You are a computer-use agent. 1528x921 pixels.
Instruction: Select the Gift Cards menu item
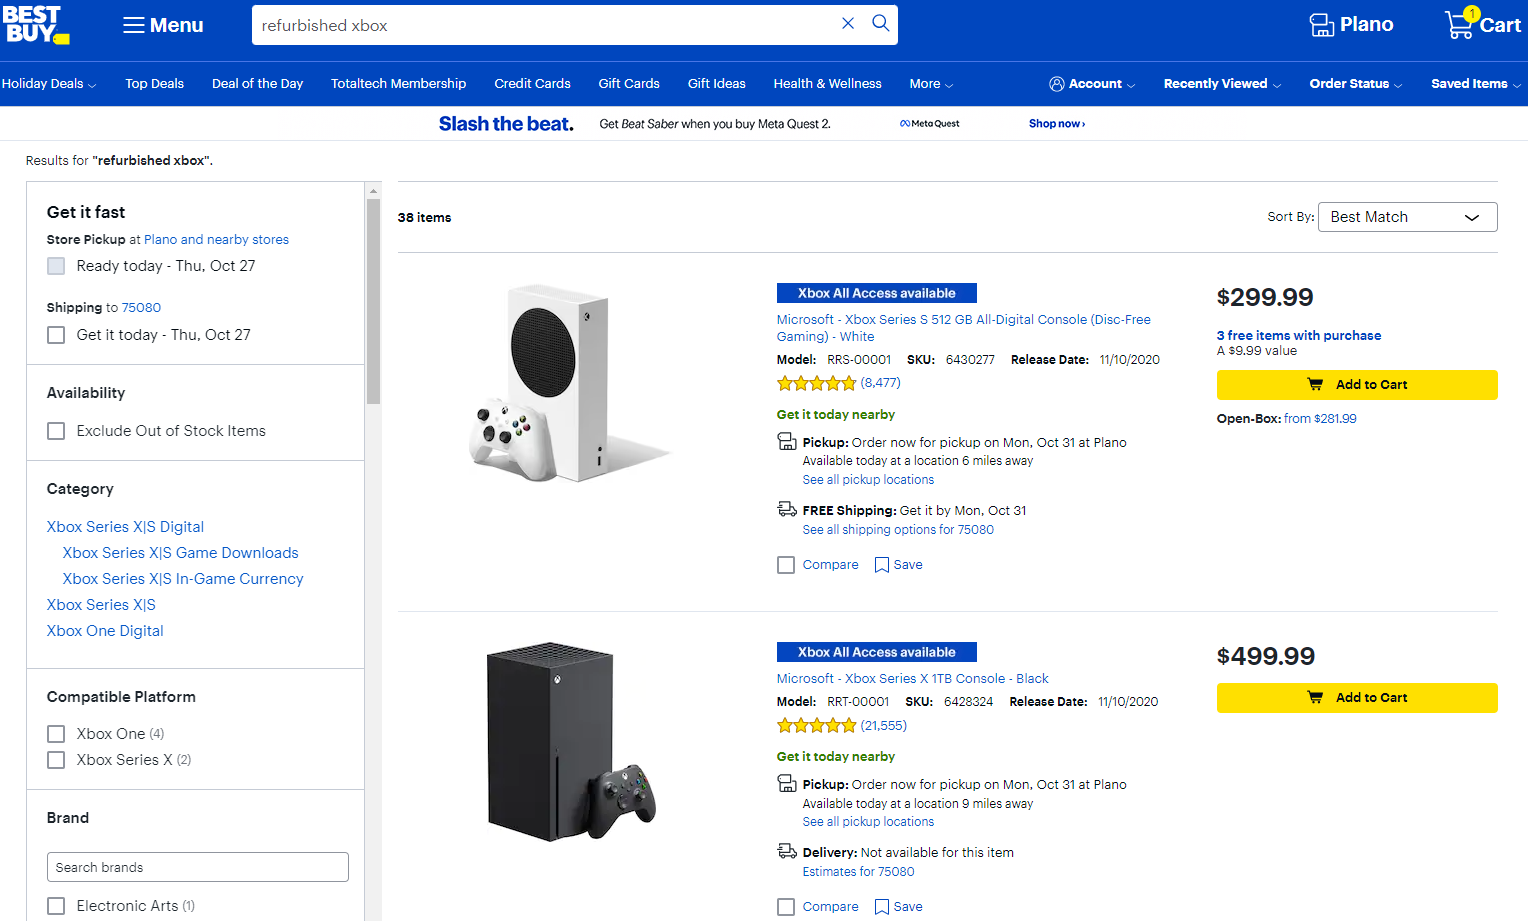[x=628, y=84]
